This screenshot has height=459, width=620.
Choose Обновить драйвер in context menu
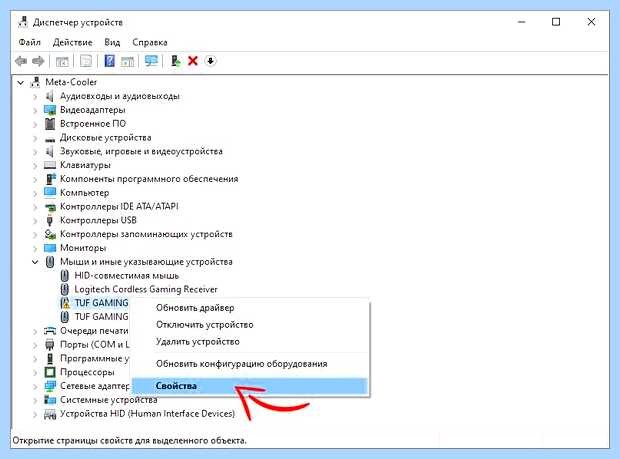point(250,308)
